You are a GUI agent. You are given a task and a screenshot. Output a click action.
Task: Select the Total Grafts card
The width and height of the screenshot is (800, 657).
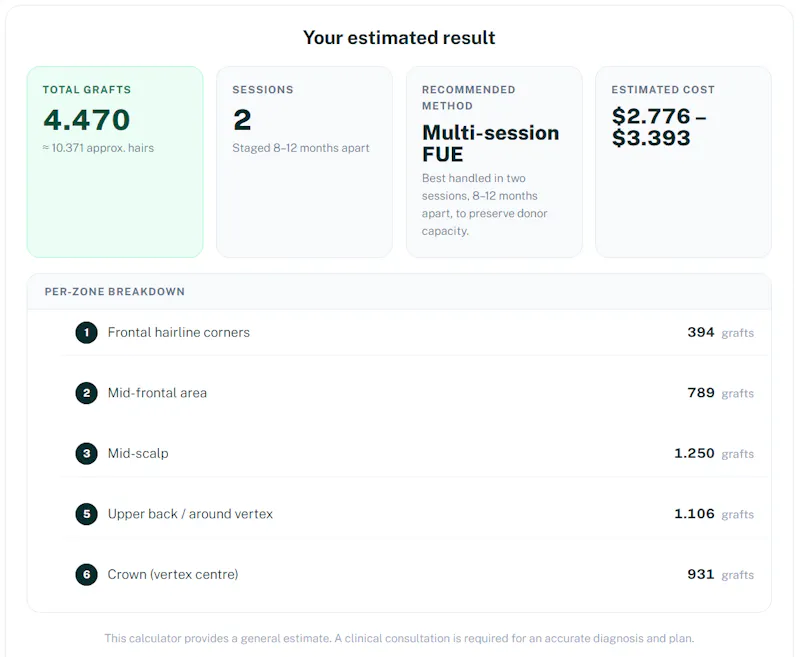pyautogui.click(x=115, y=162)
